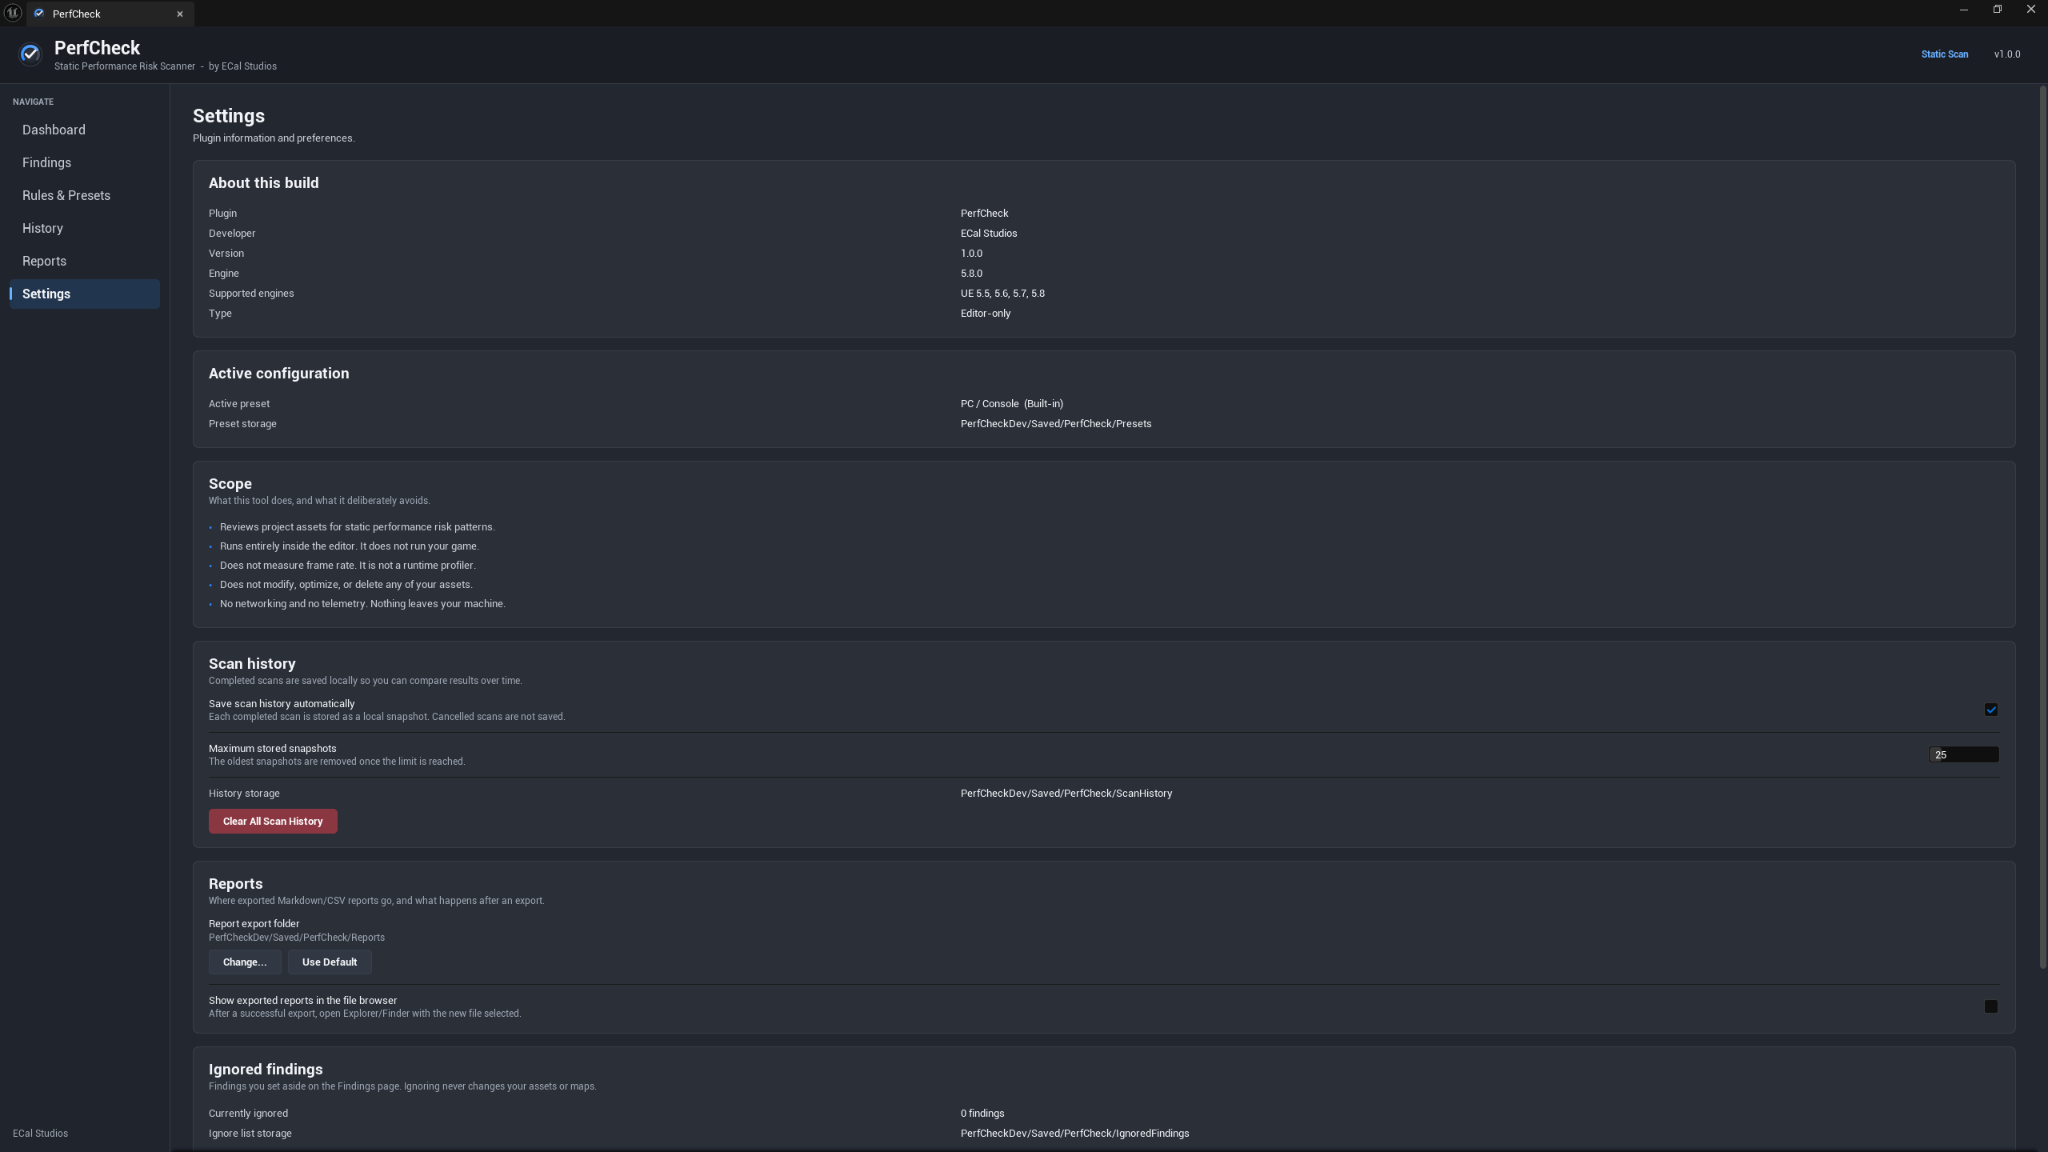
Task: Select Settings in the sidebar
Action: point(84,294)
